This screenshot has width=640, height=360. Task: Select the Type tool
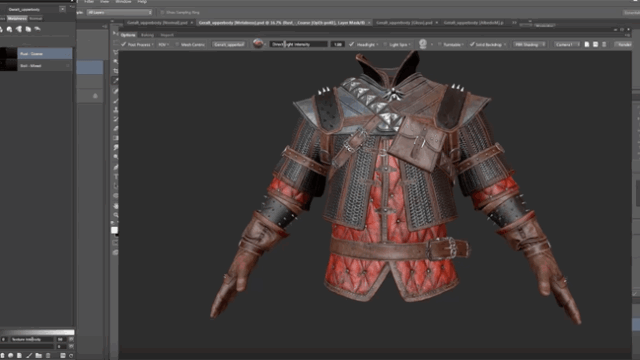(116, 177)
